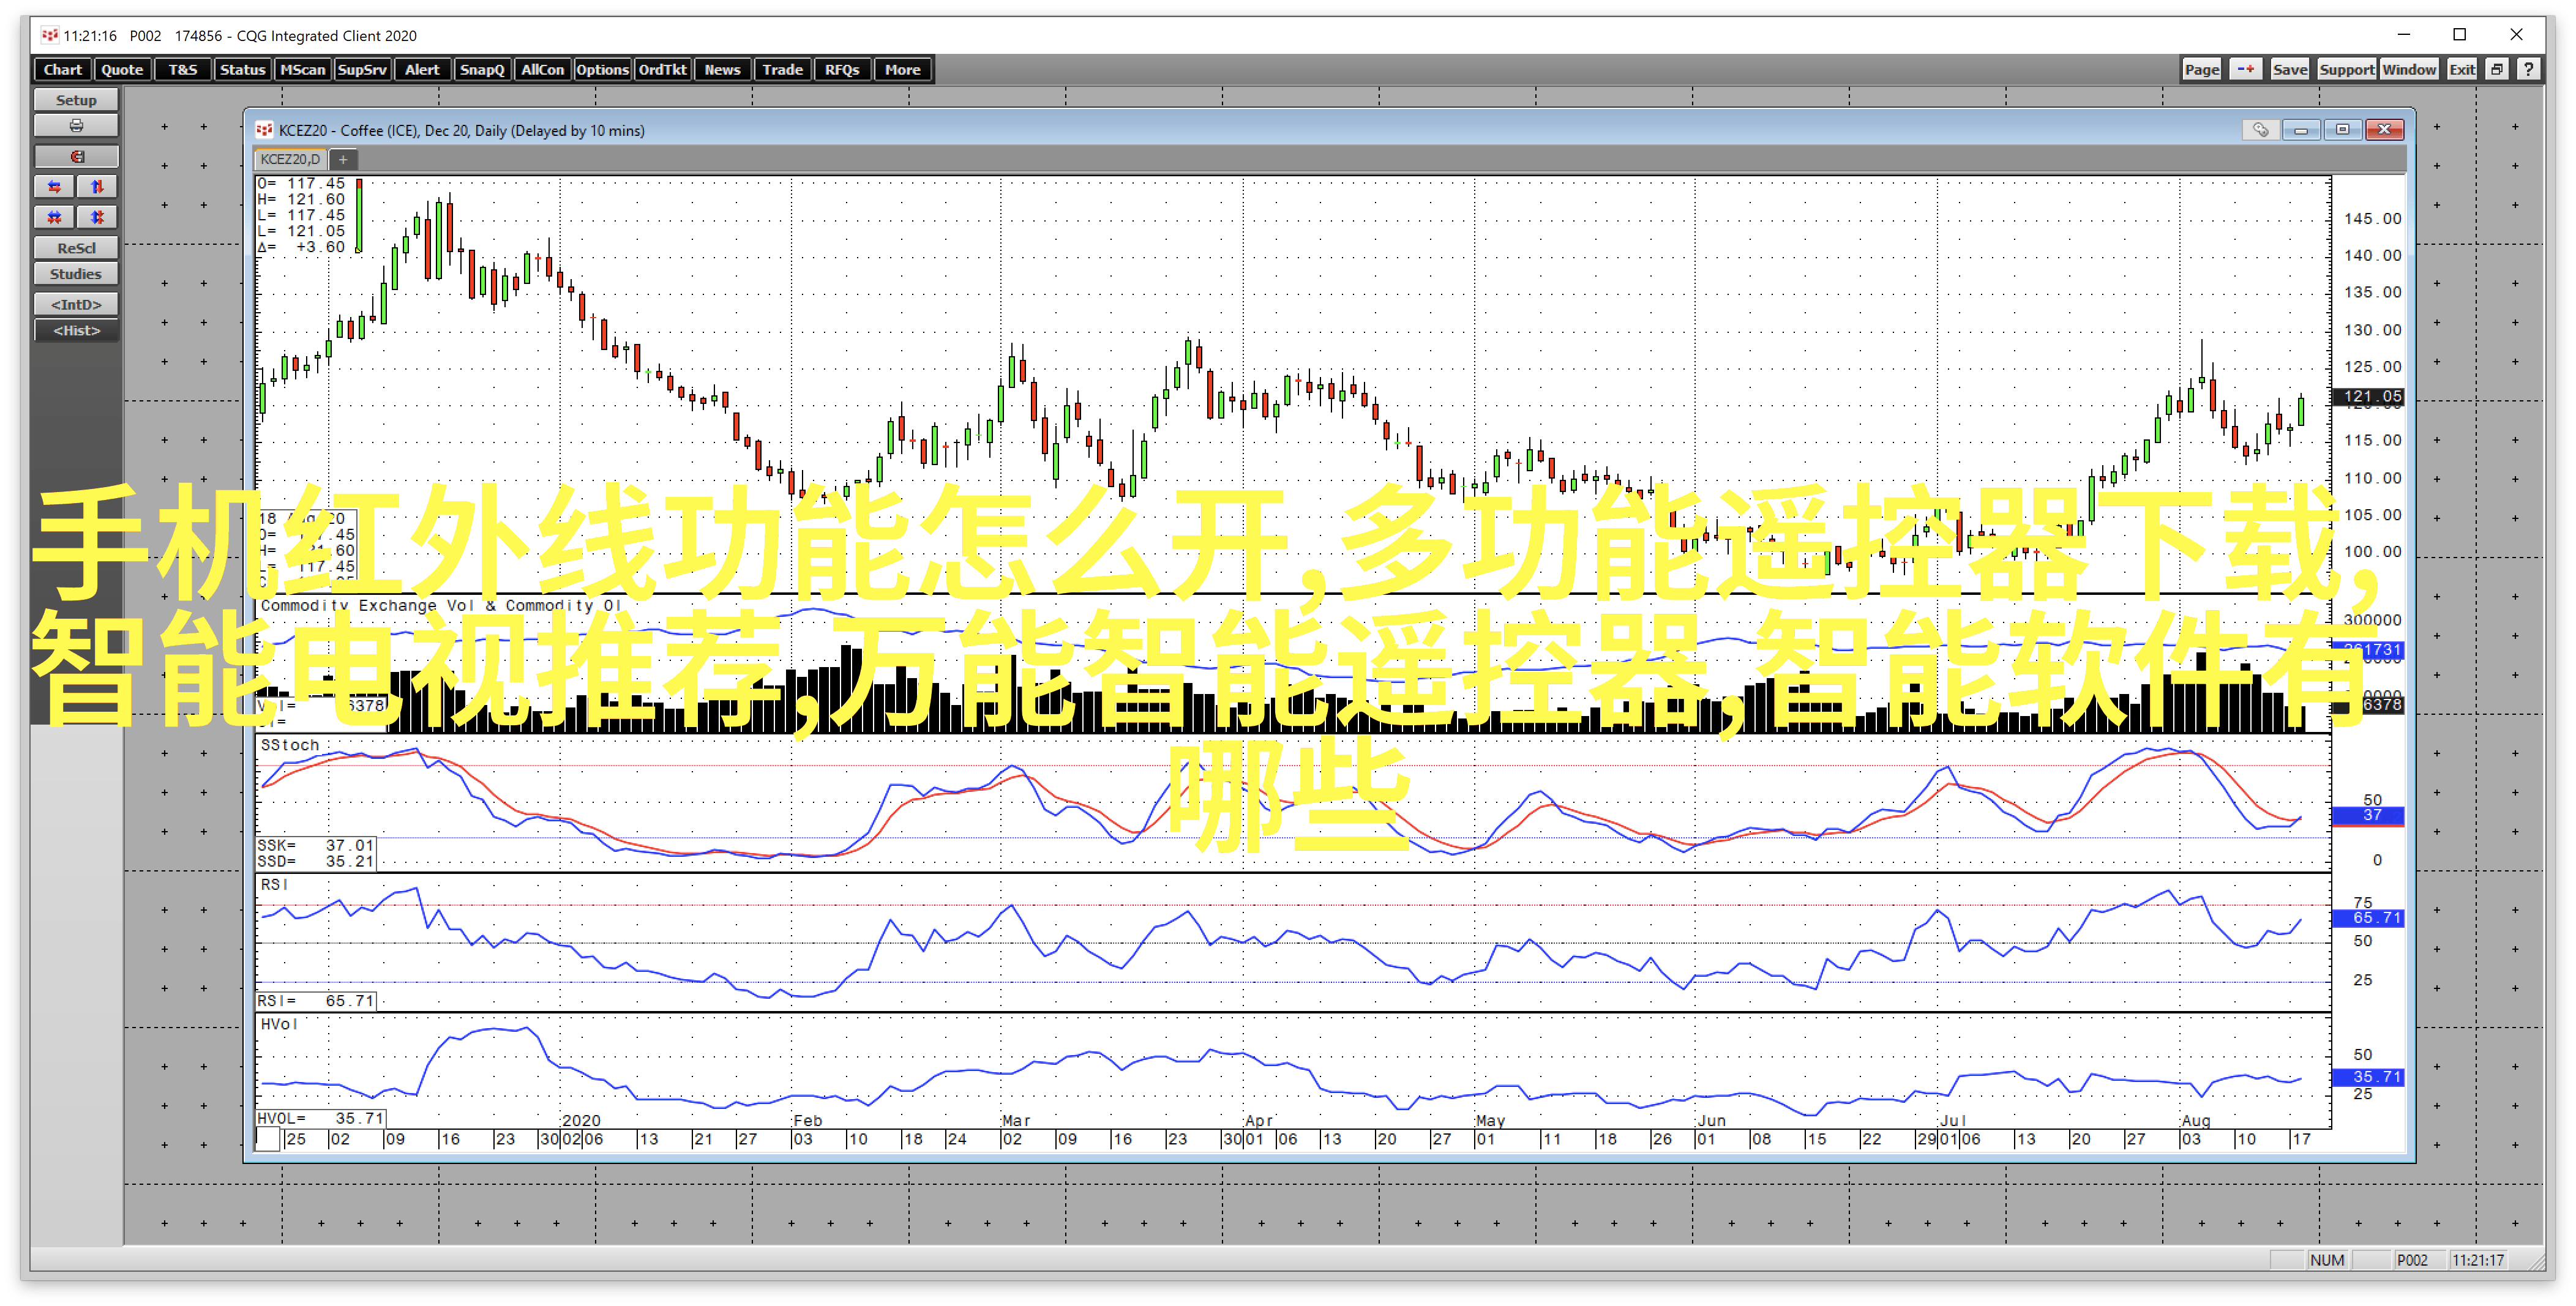
Task: Click the 35.71 HVol value marker on scale
Action: [2368, 1077]
